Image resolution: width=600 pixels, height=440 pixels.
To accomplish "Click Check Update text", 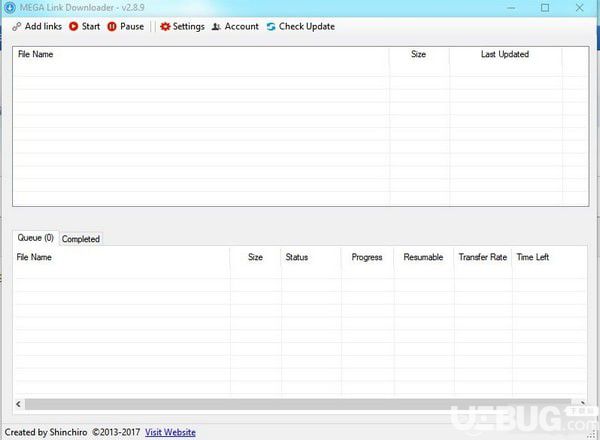I will coord(307,26).
